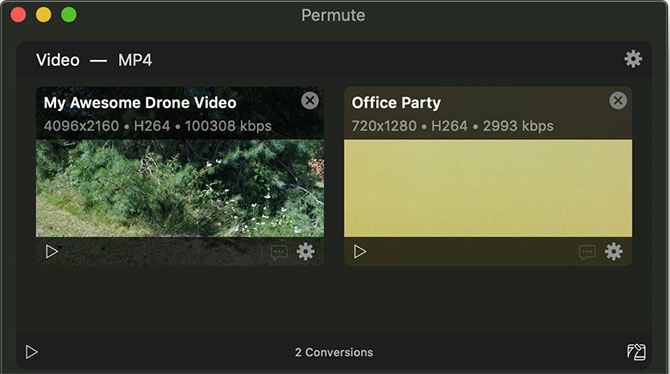Click the green full-screen window button
The width and height of the screenshot is (670, 374).
click(69, 15)
